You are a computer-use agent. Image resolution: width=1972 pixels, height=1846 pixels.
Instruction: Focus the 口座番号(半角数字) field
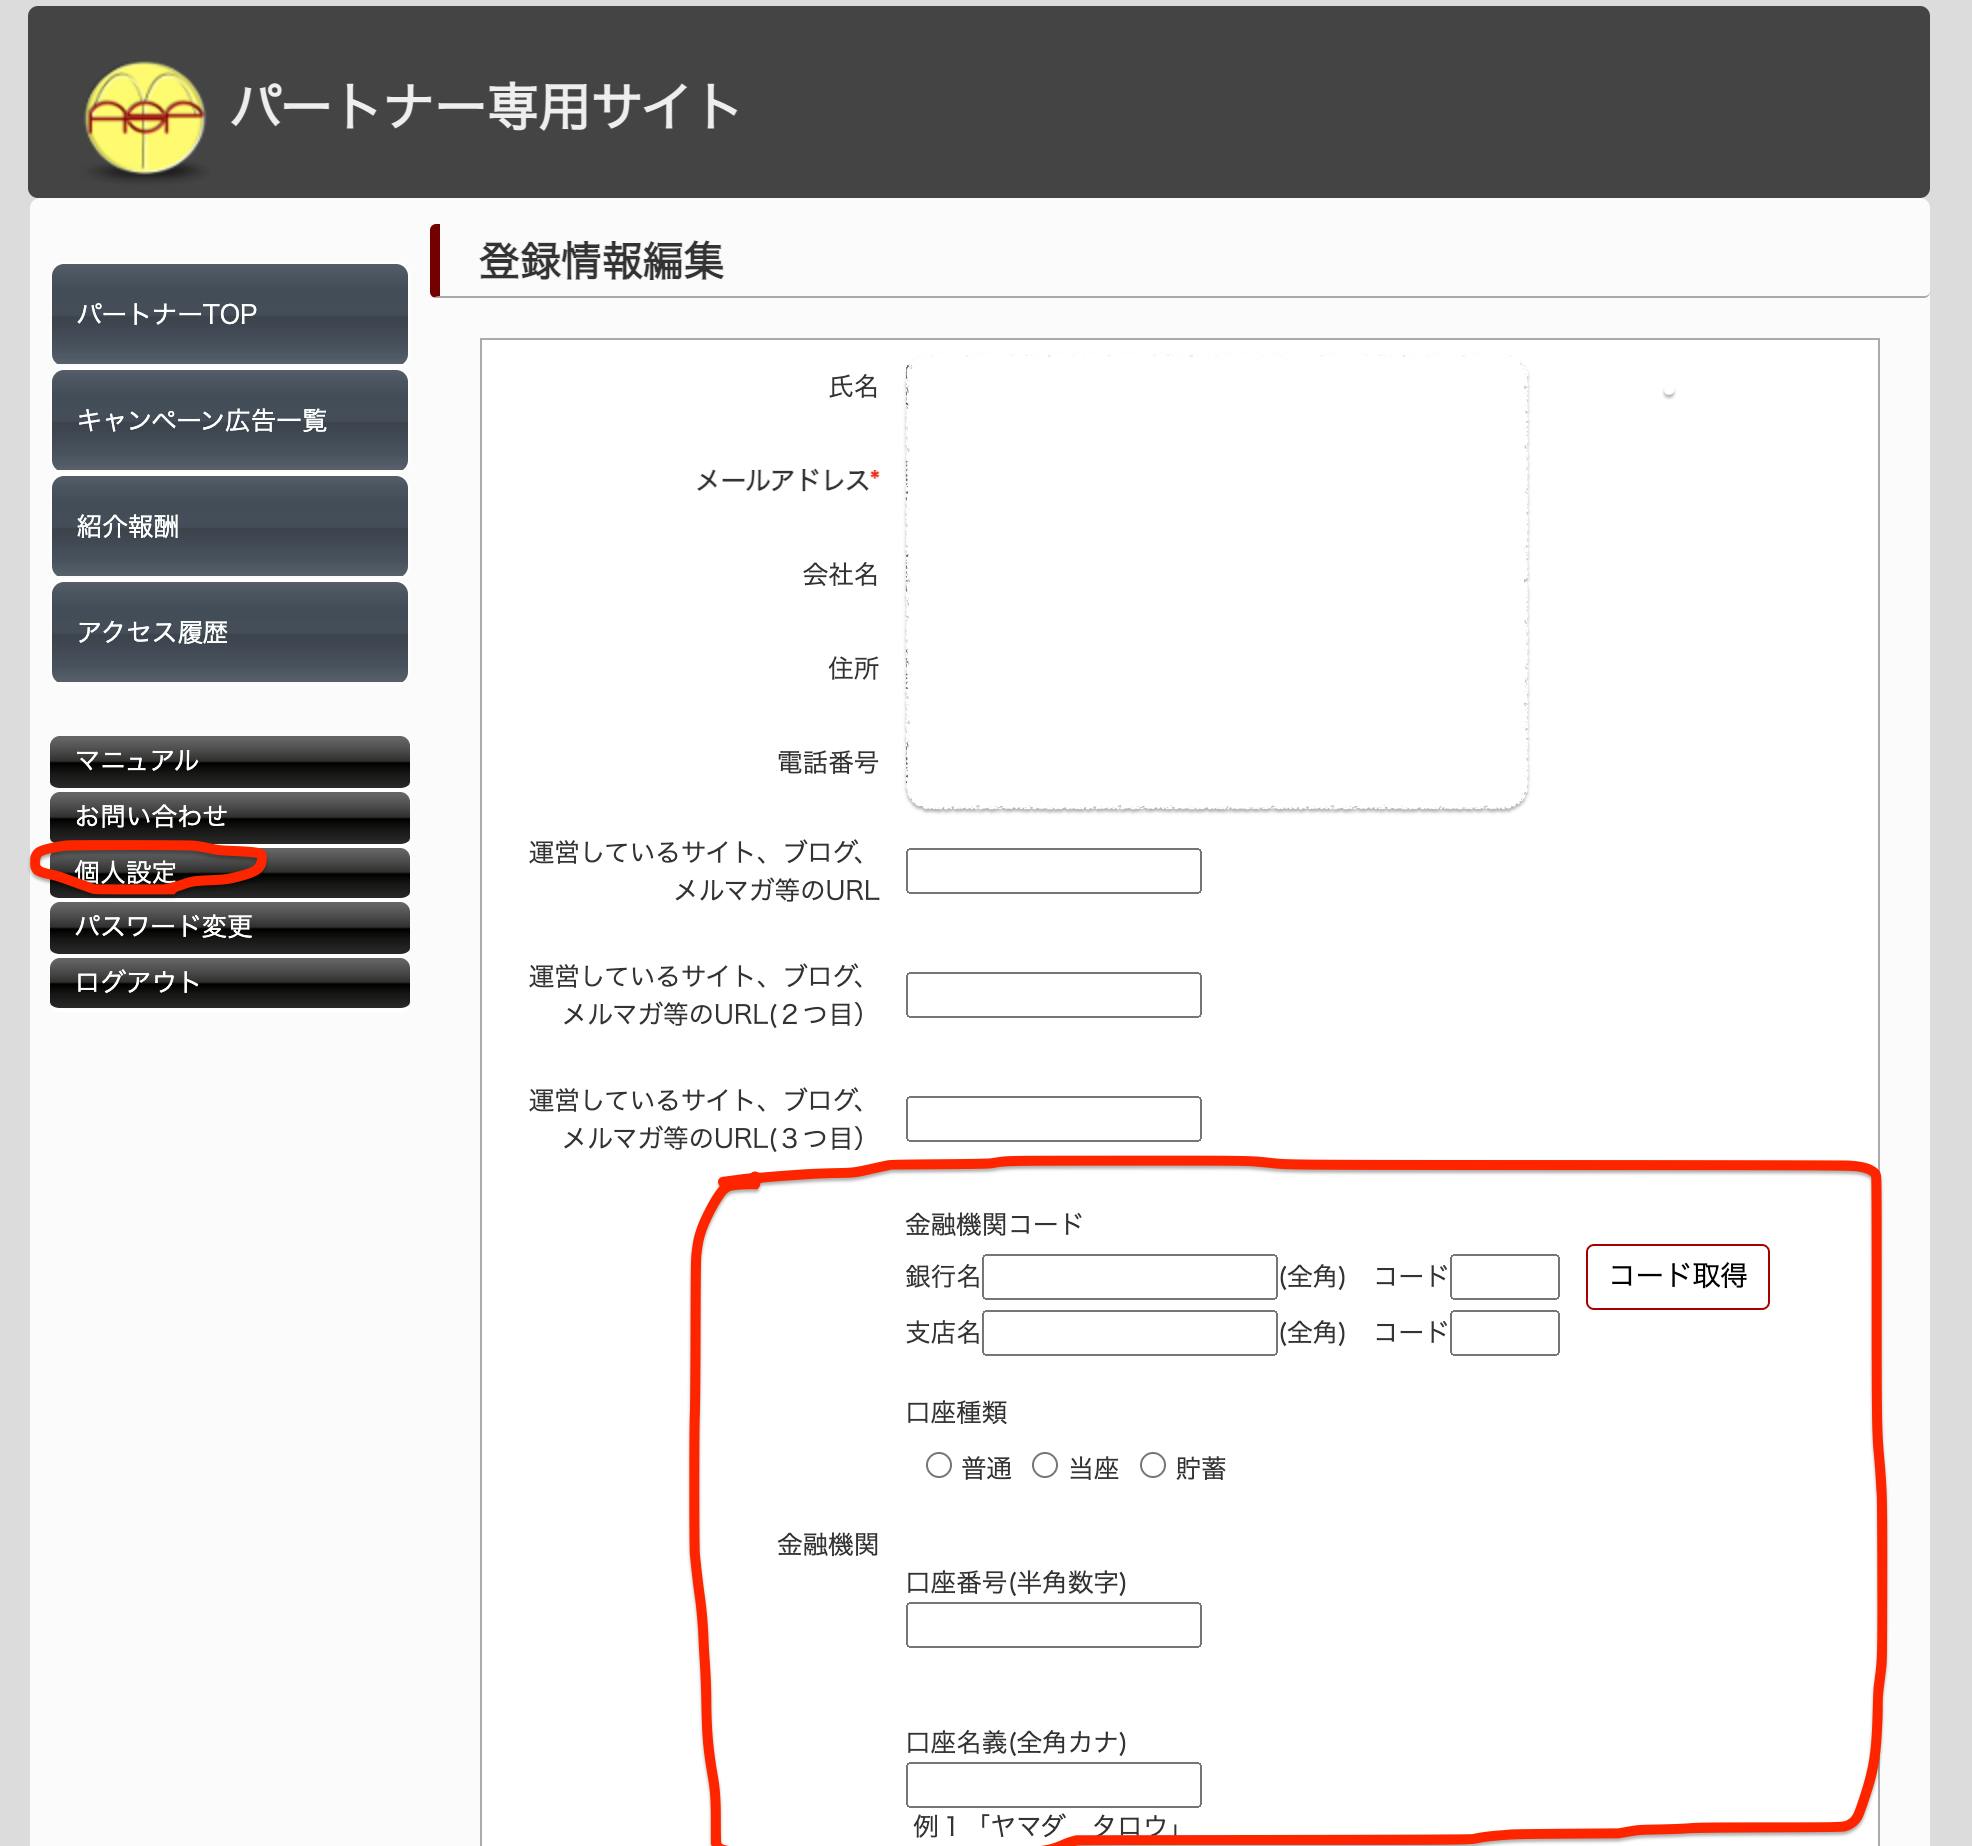(1054, 1625)
